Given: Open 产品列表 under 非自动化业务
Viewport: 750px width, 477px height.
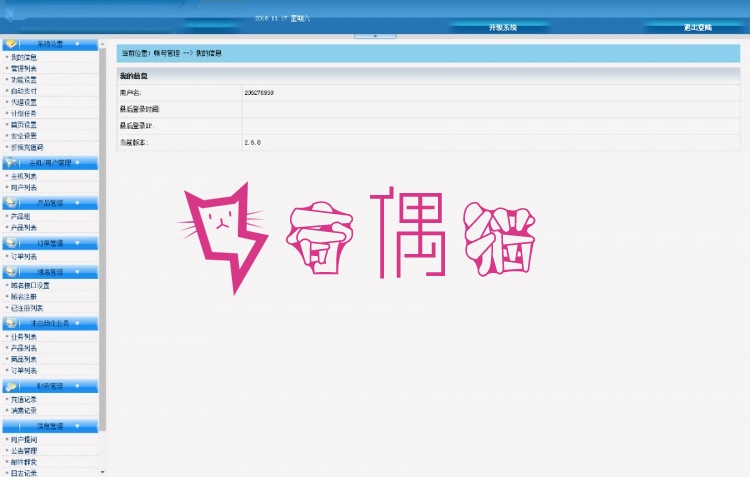Looking at the screenshot, I should (24, 348).
